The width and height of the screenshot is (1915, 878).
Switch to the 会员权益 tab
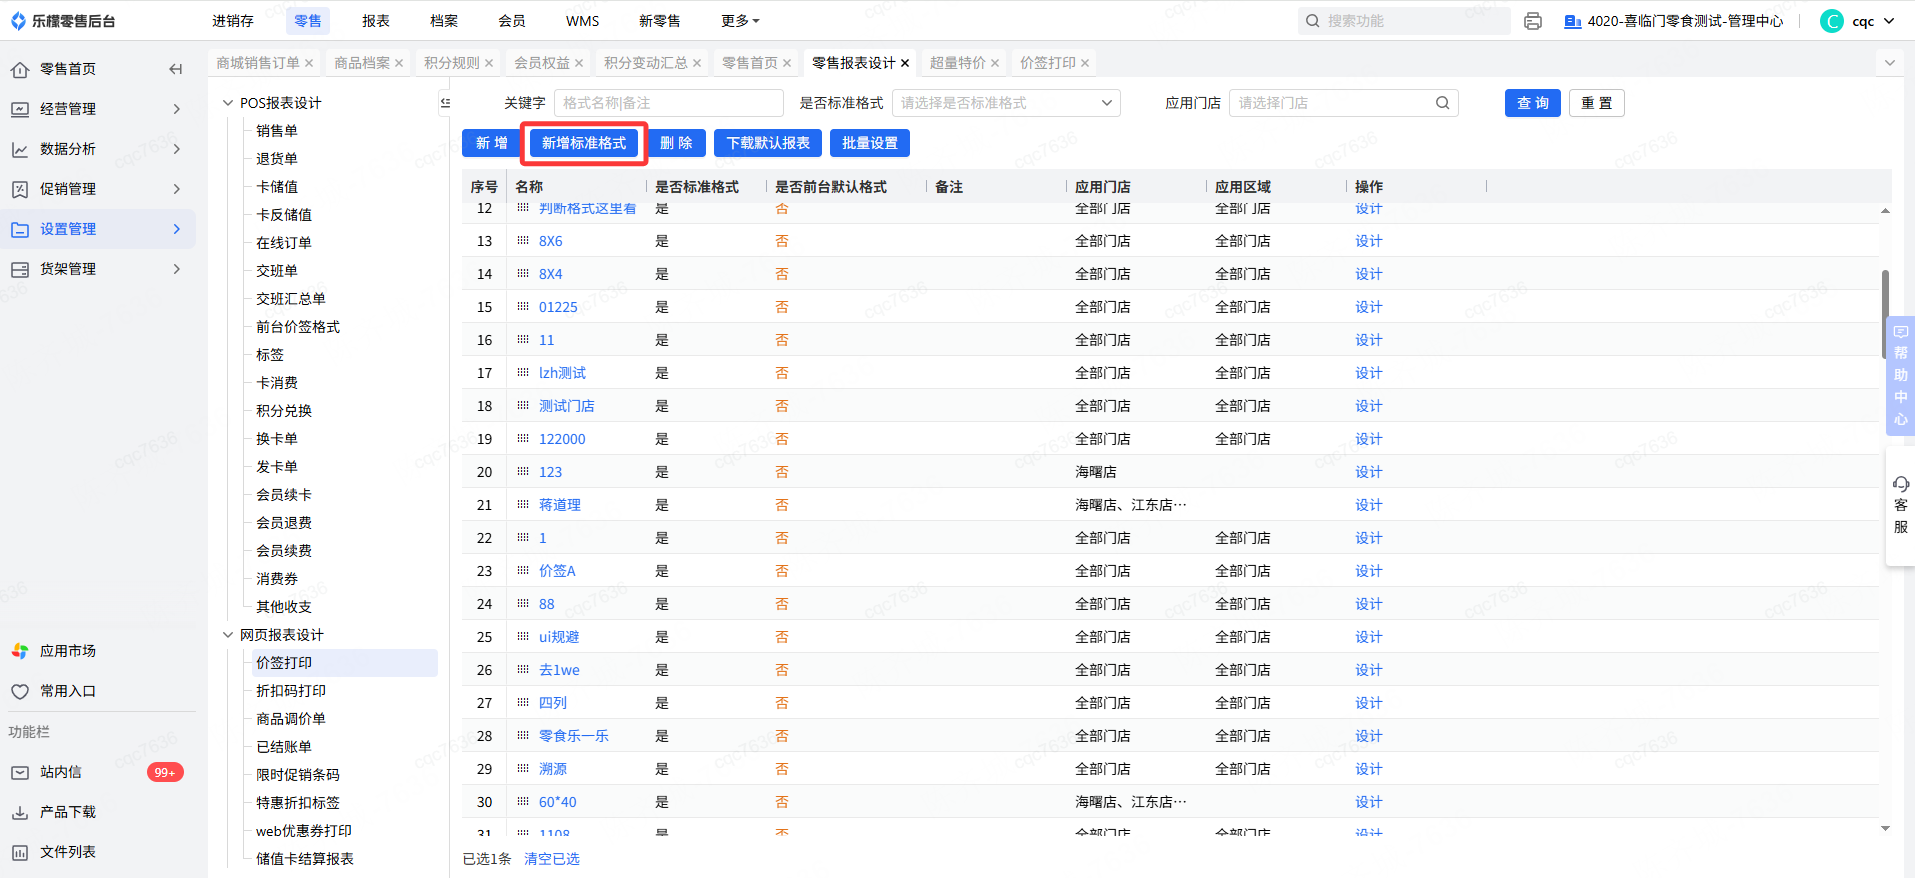[542, 63]
